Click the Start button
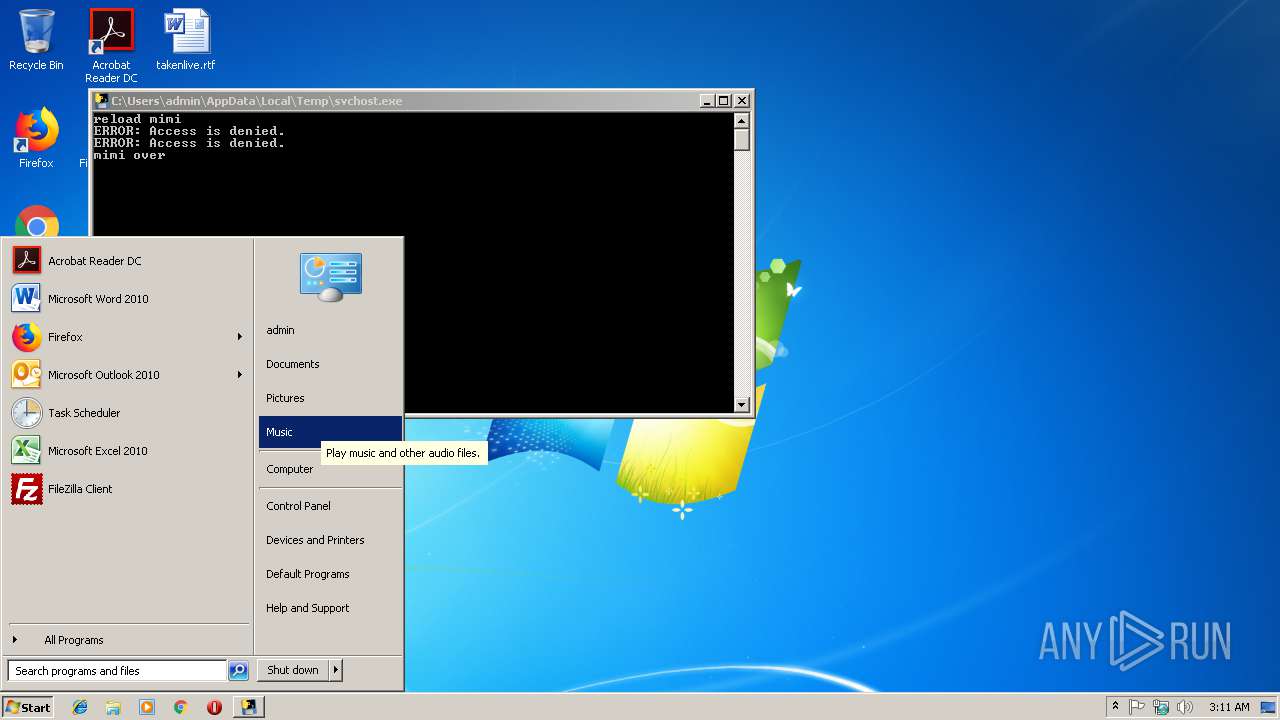This screenshot has width=1280, height=720. (x=28, y=707)
